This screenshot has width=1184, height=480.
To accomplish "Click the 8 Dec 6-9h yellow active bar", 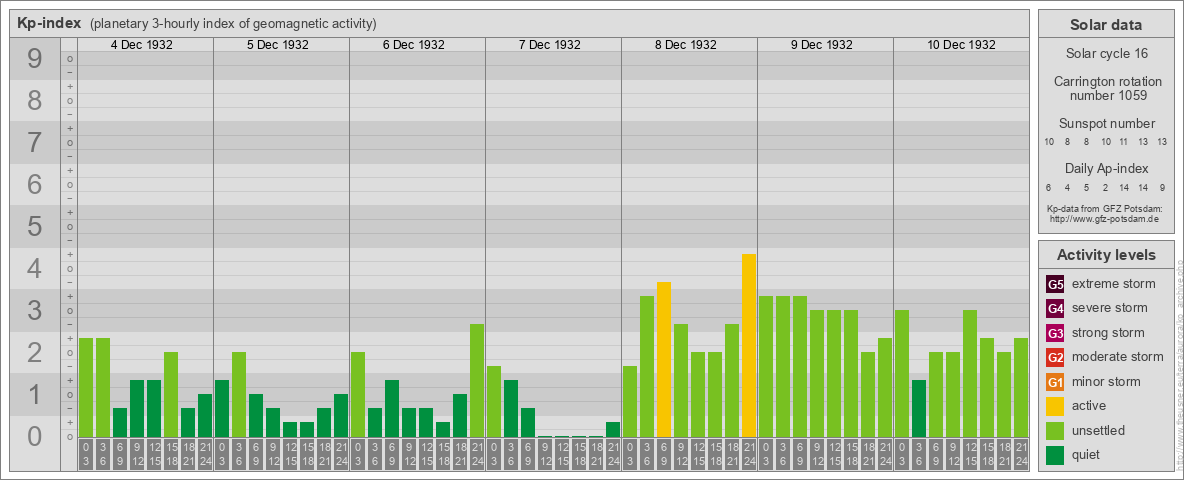I will click(664, 359).
